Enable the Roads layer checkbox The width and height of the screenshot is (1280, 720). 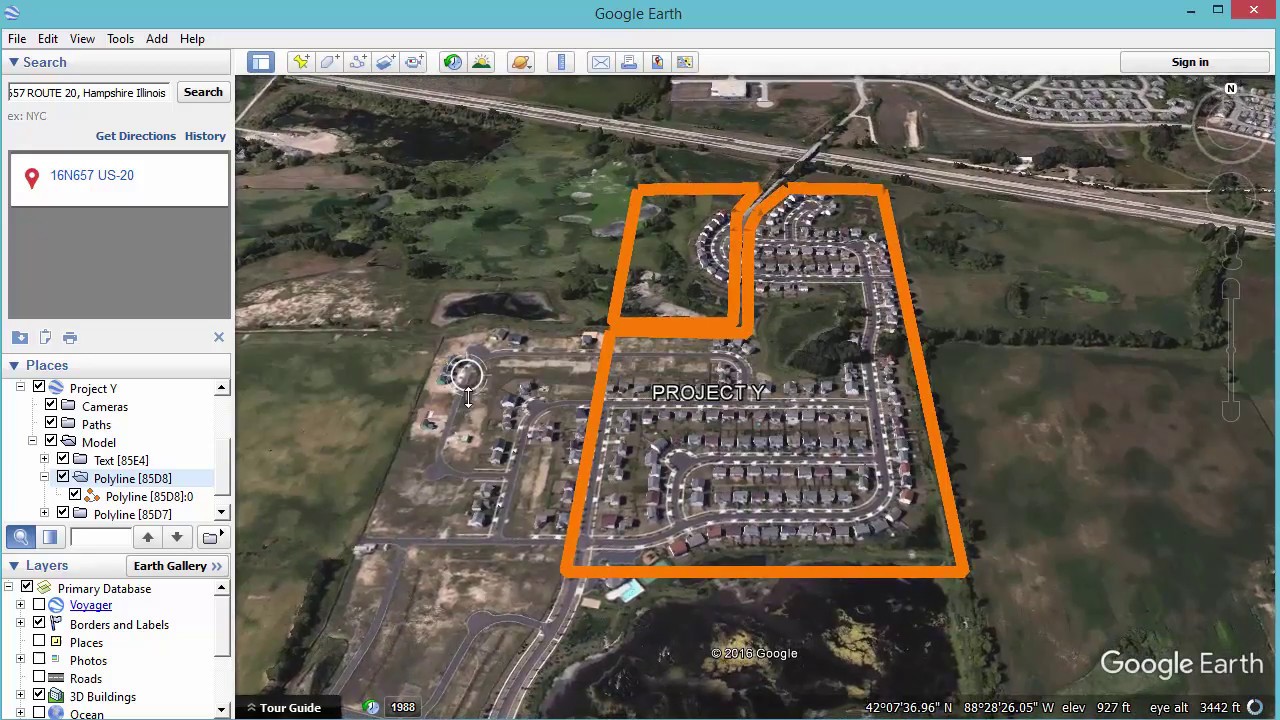(x=39, y=677)
